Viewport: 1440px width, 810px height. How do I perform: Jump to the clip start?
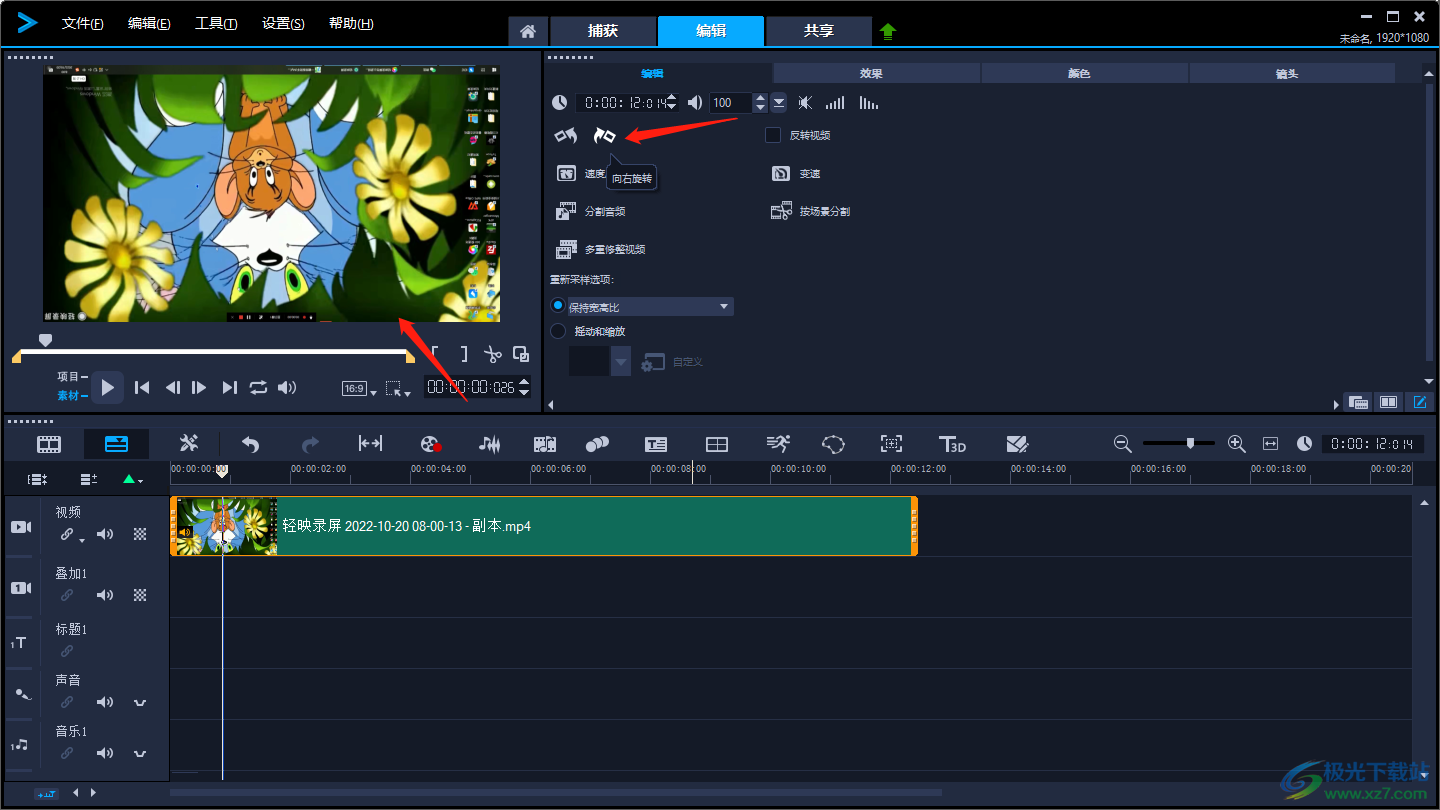pos(143,387)
